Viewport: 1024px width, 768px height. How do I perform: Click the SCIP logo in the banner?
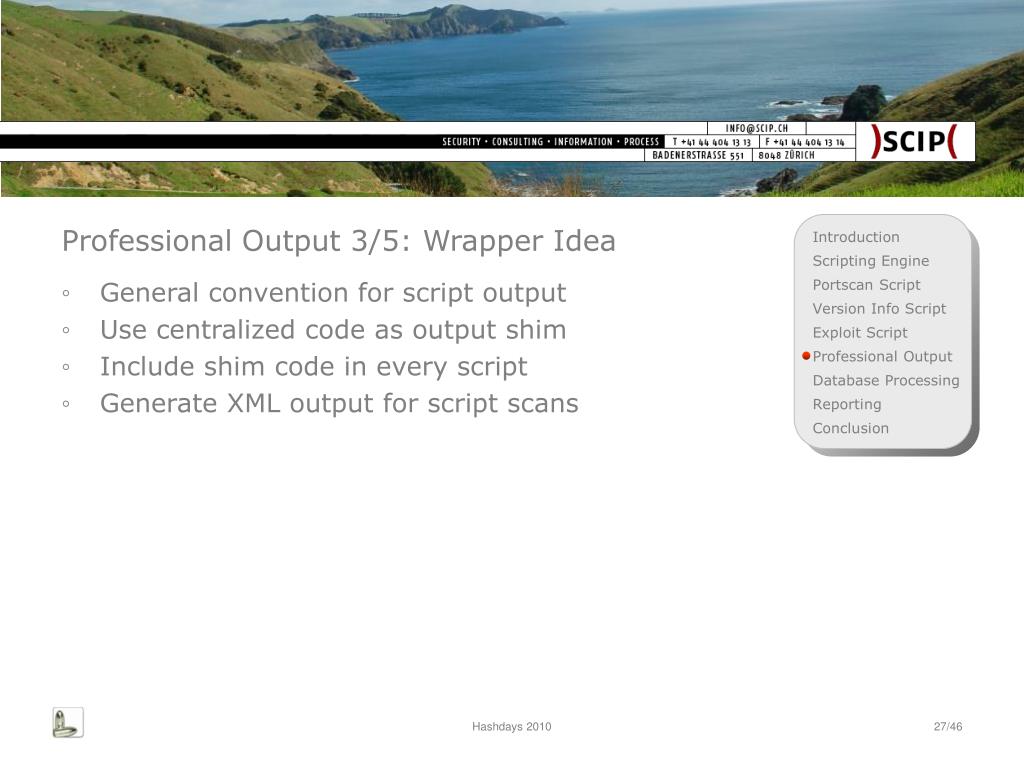click(x=914, y=141)
